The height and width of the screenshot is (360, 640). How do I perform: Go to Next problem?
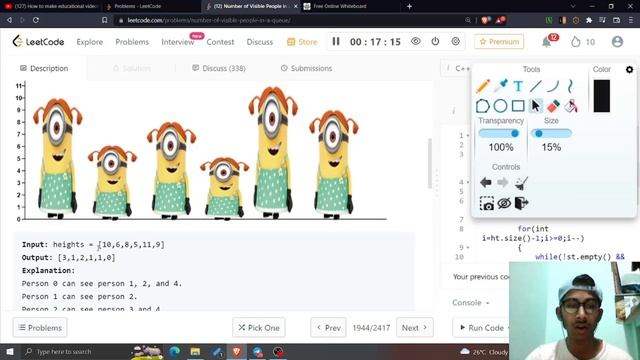(x=414, y=328)
